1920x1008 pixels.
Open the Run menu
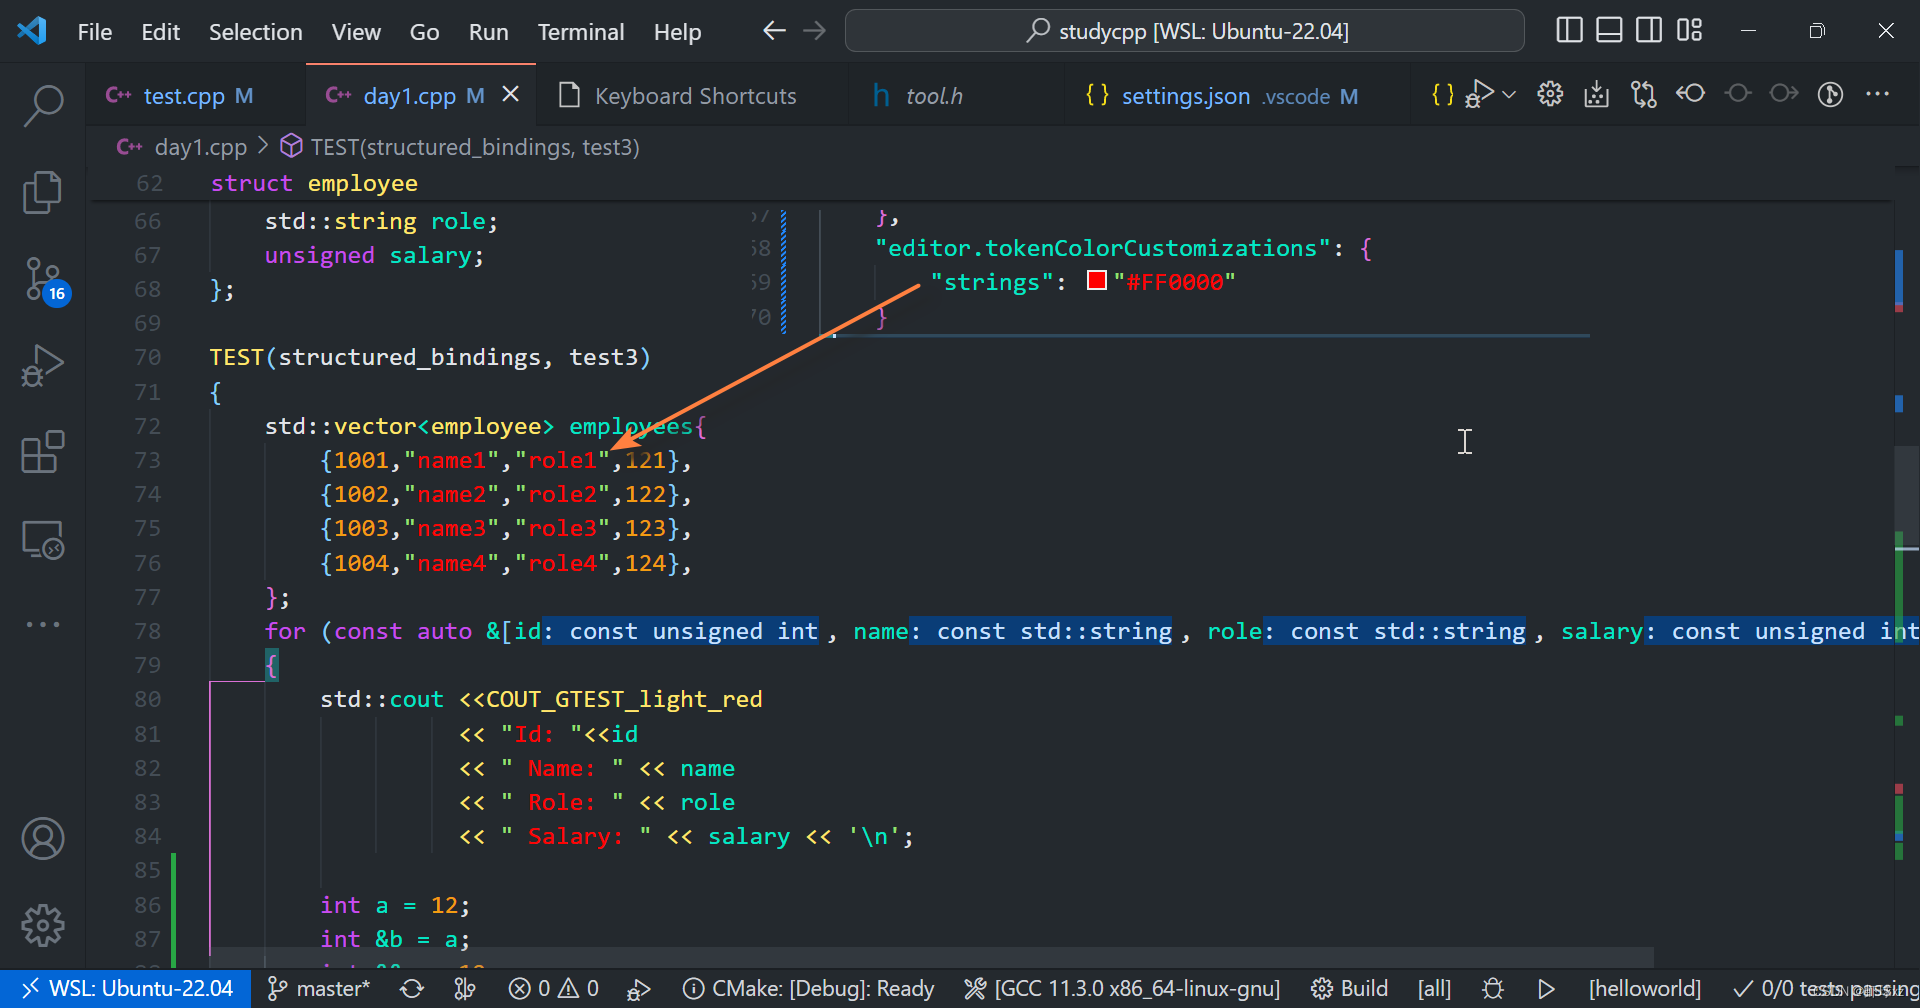(x=488, y=32)
